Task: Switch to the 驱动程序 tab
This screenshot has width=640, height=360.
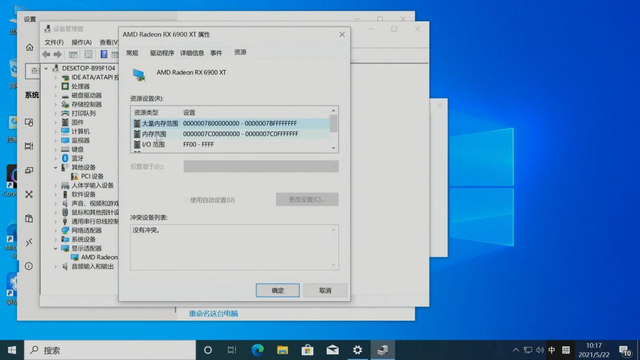Action: [x=162, y=53]
